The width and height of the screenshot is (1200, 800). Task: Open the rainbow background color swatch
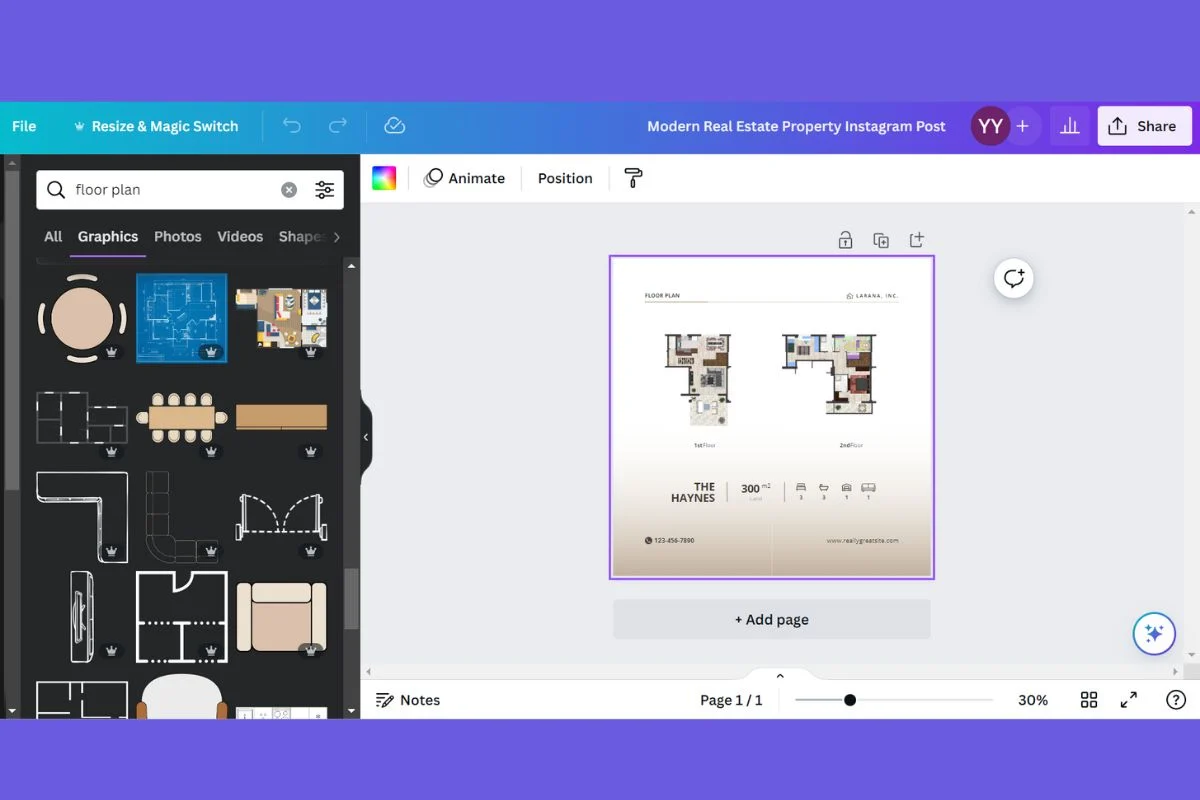pos(384,178)
